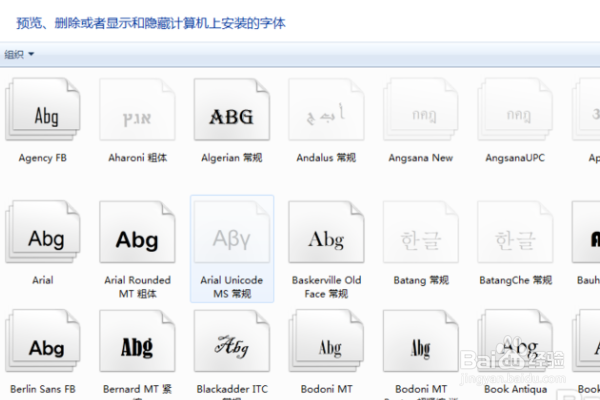This screenshot has height=400, width=600.
Task: Click the BatangChe 常规 name label
Action: tap(515, 280)
